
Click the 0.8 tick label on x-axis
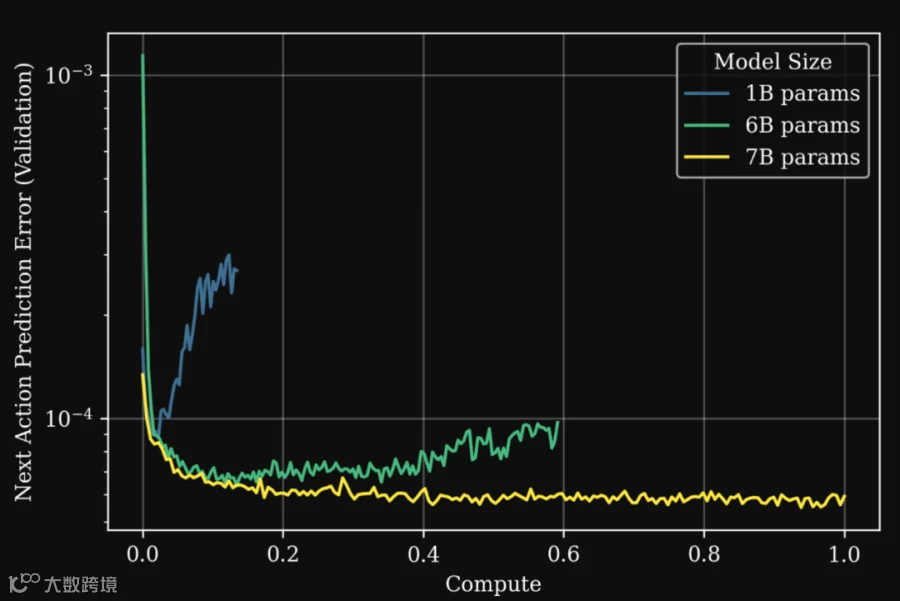click(704, 554)
